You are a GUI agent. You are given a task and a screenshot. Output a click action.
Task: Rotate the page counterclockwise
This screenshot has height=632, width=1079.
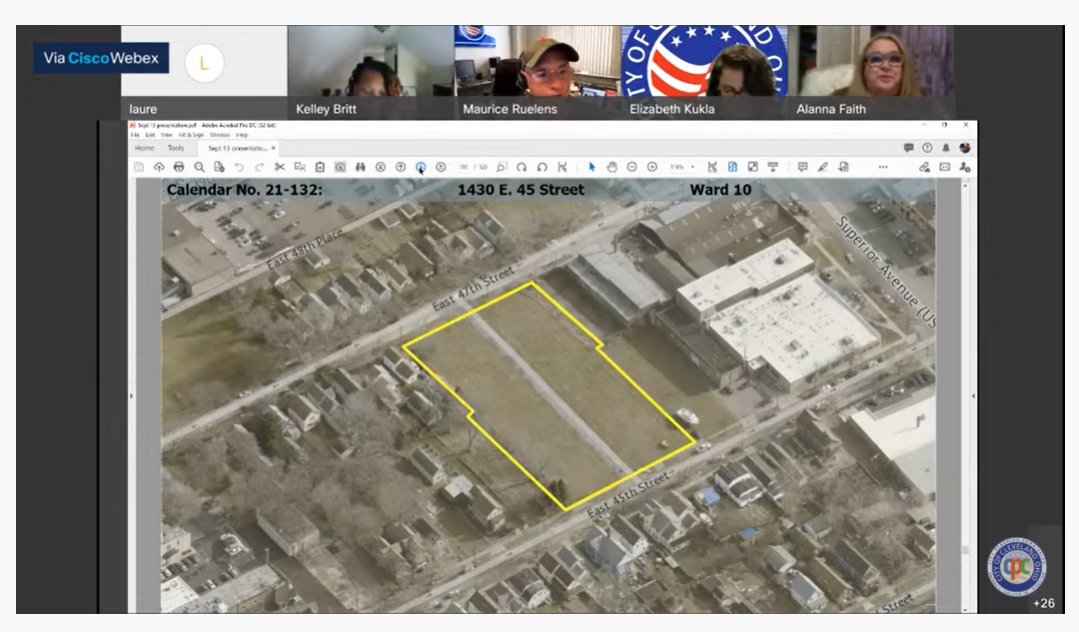(542, 167)
